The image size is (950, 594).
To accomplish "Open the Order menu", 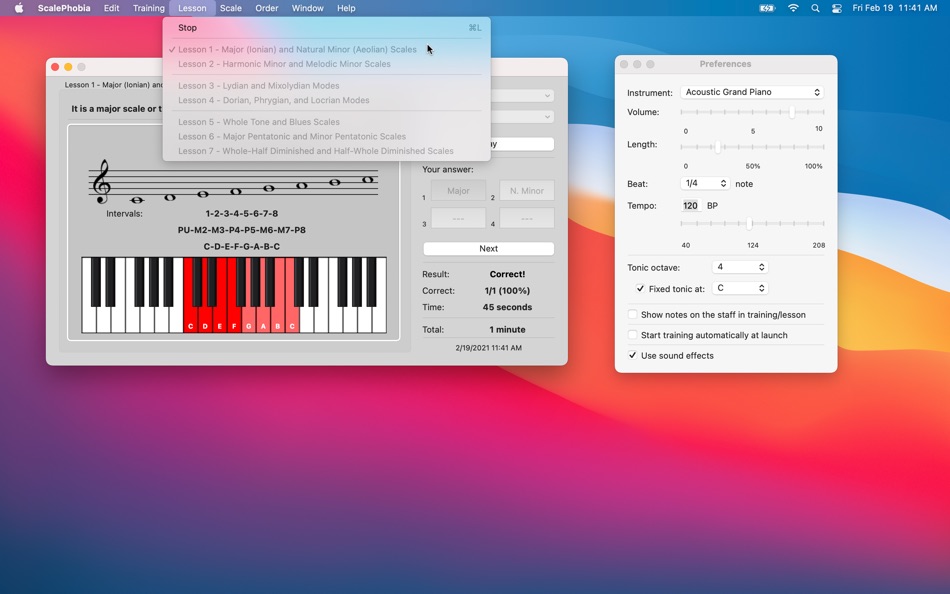I will pos(267,8).
